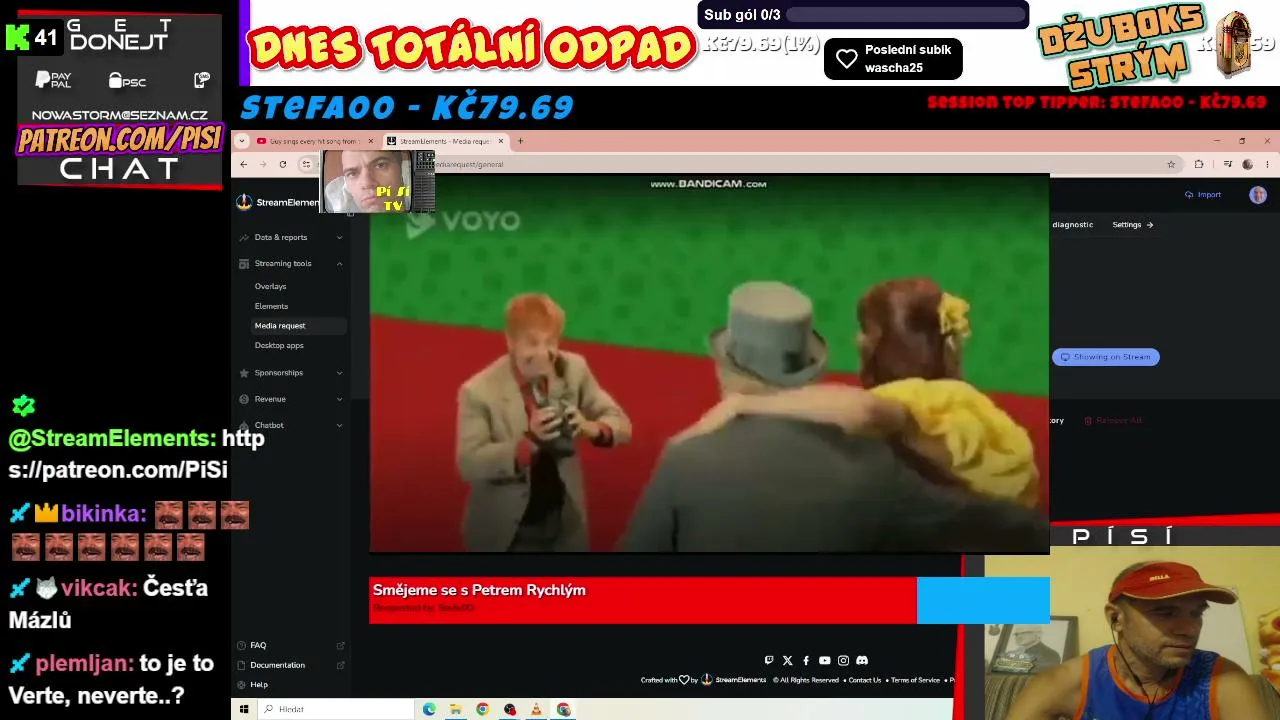Click the Remove All button
Viewport: 1280px width, 720px height.
click(x=1113, y=421)
